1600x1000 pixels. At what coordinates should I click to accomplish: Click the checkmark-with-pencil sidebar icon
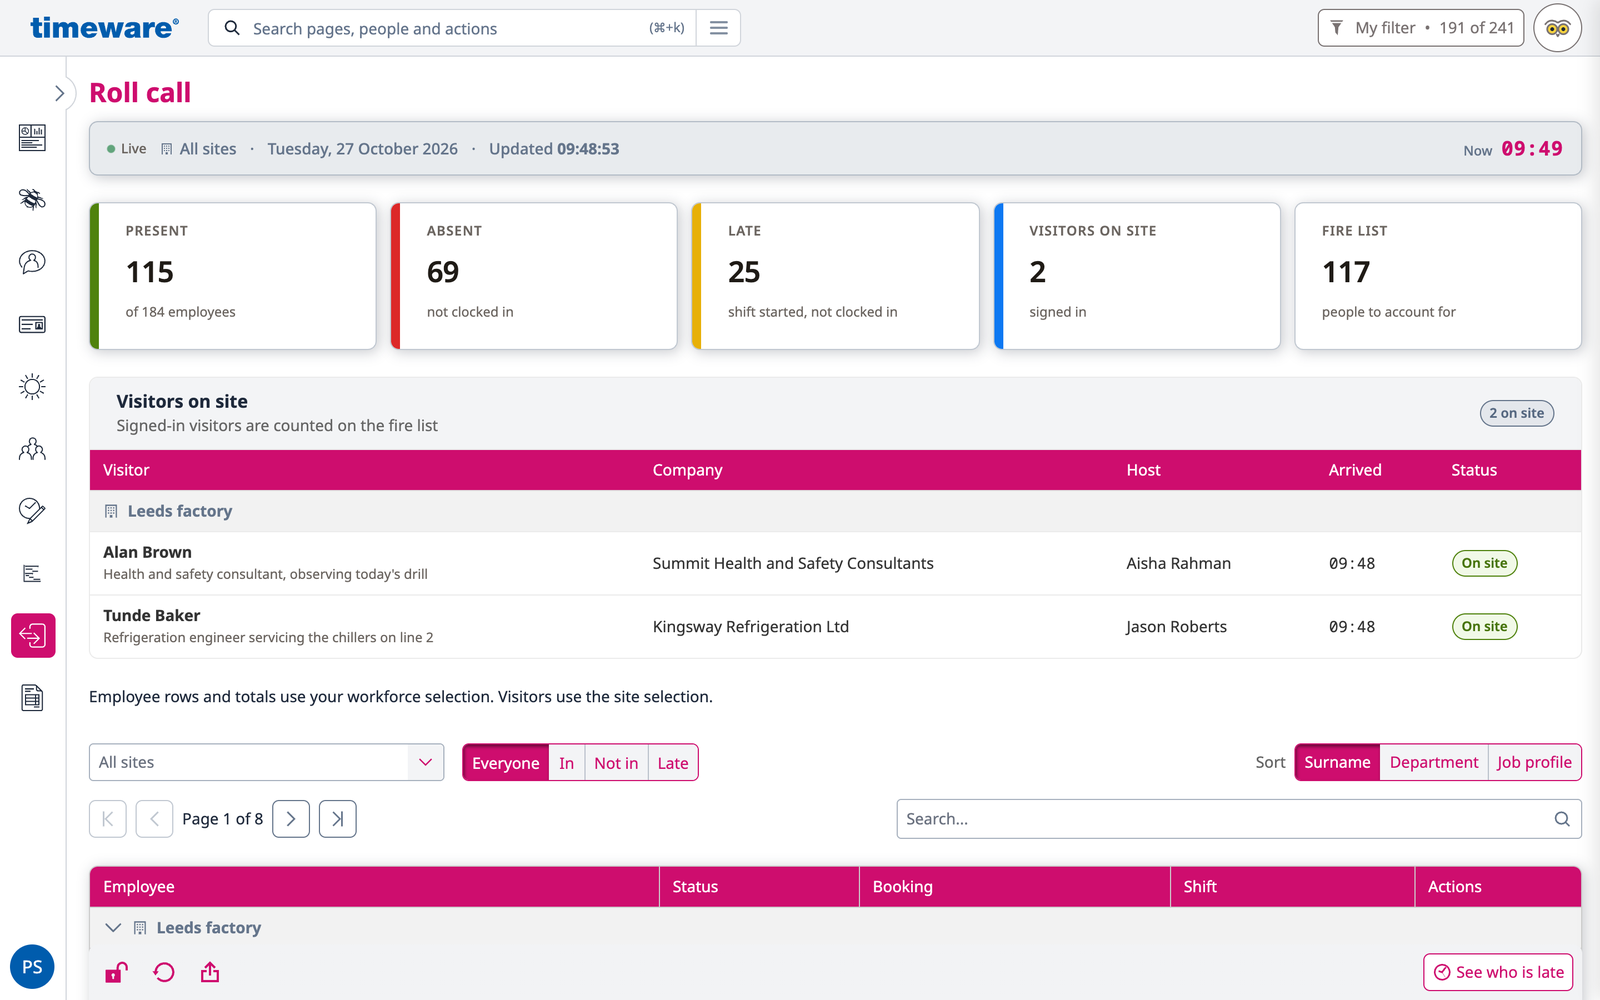click(x=32, y=511)
